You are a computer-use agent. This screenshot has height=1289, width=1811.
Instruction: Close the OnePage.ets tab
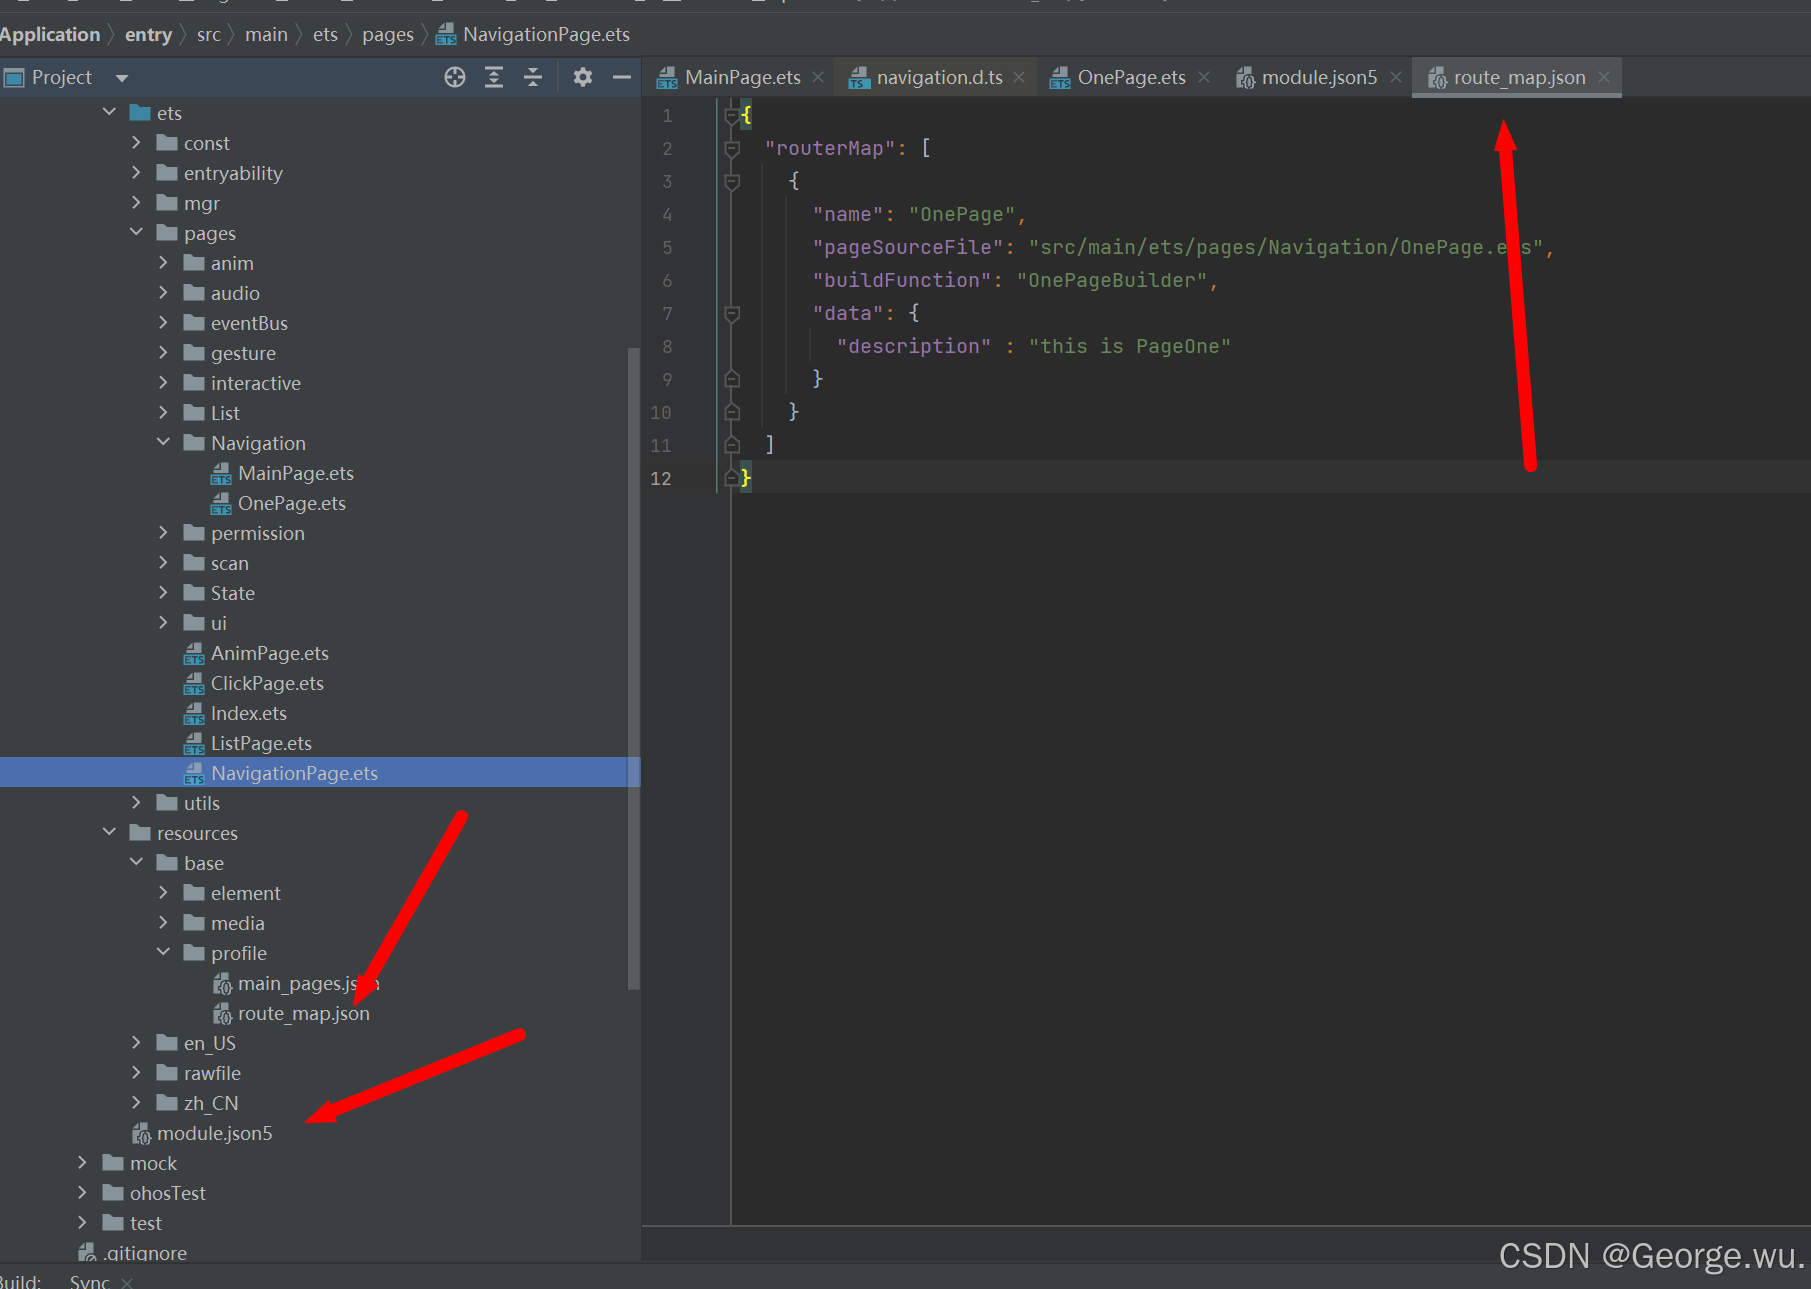click(1204, 77)
